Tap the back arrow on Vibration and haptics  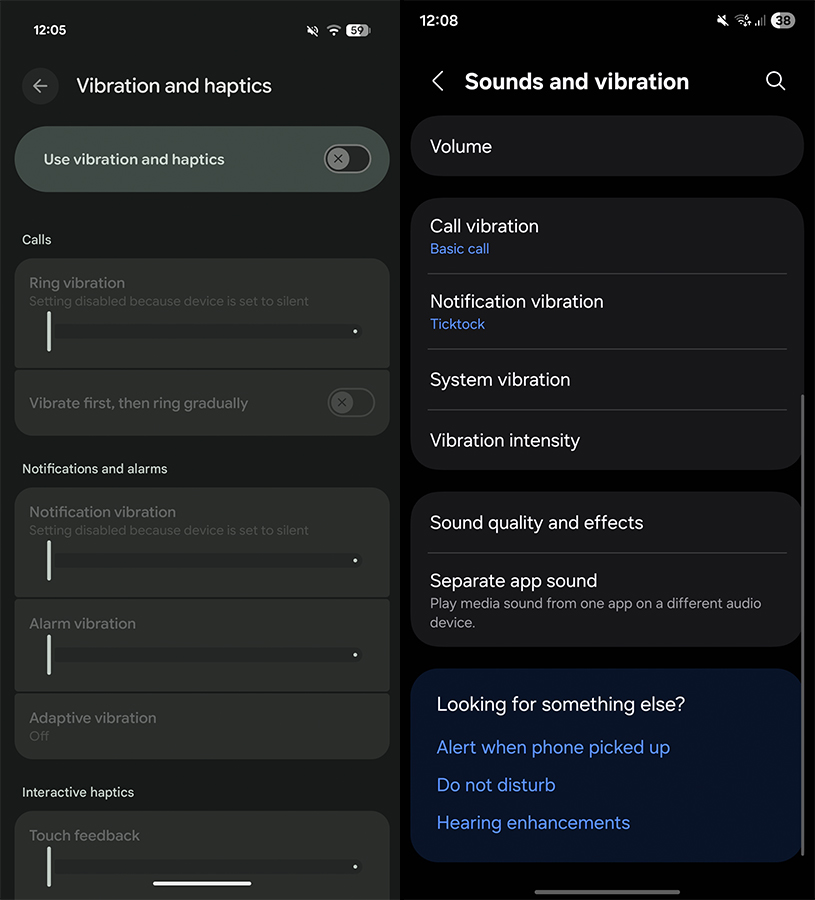(x=40, y=86)
